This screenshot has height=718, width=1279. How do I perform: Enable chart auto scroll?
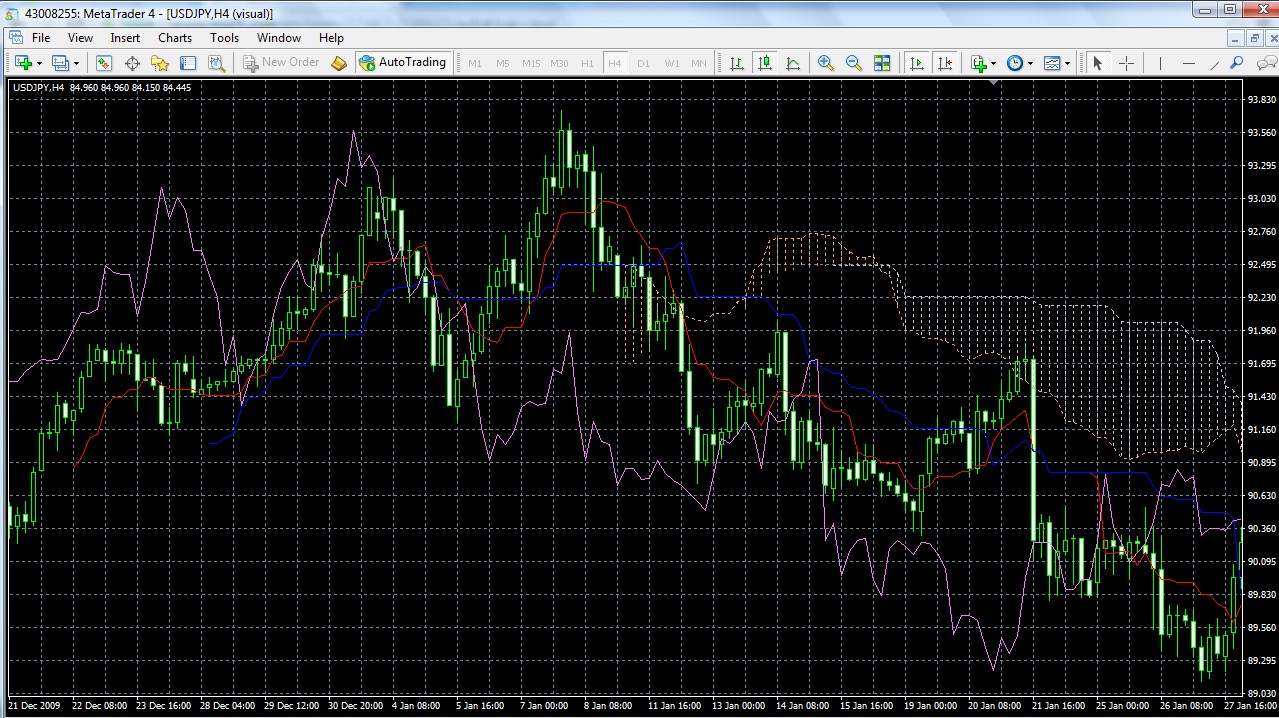point(916,62)
